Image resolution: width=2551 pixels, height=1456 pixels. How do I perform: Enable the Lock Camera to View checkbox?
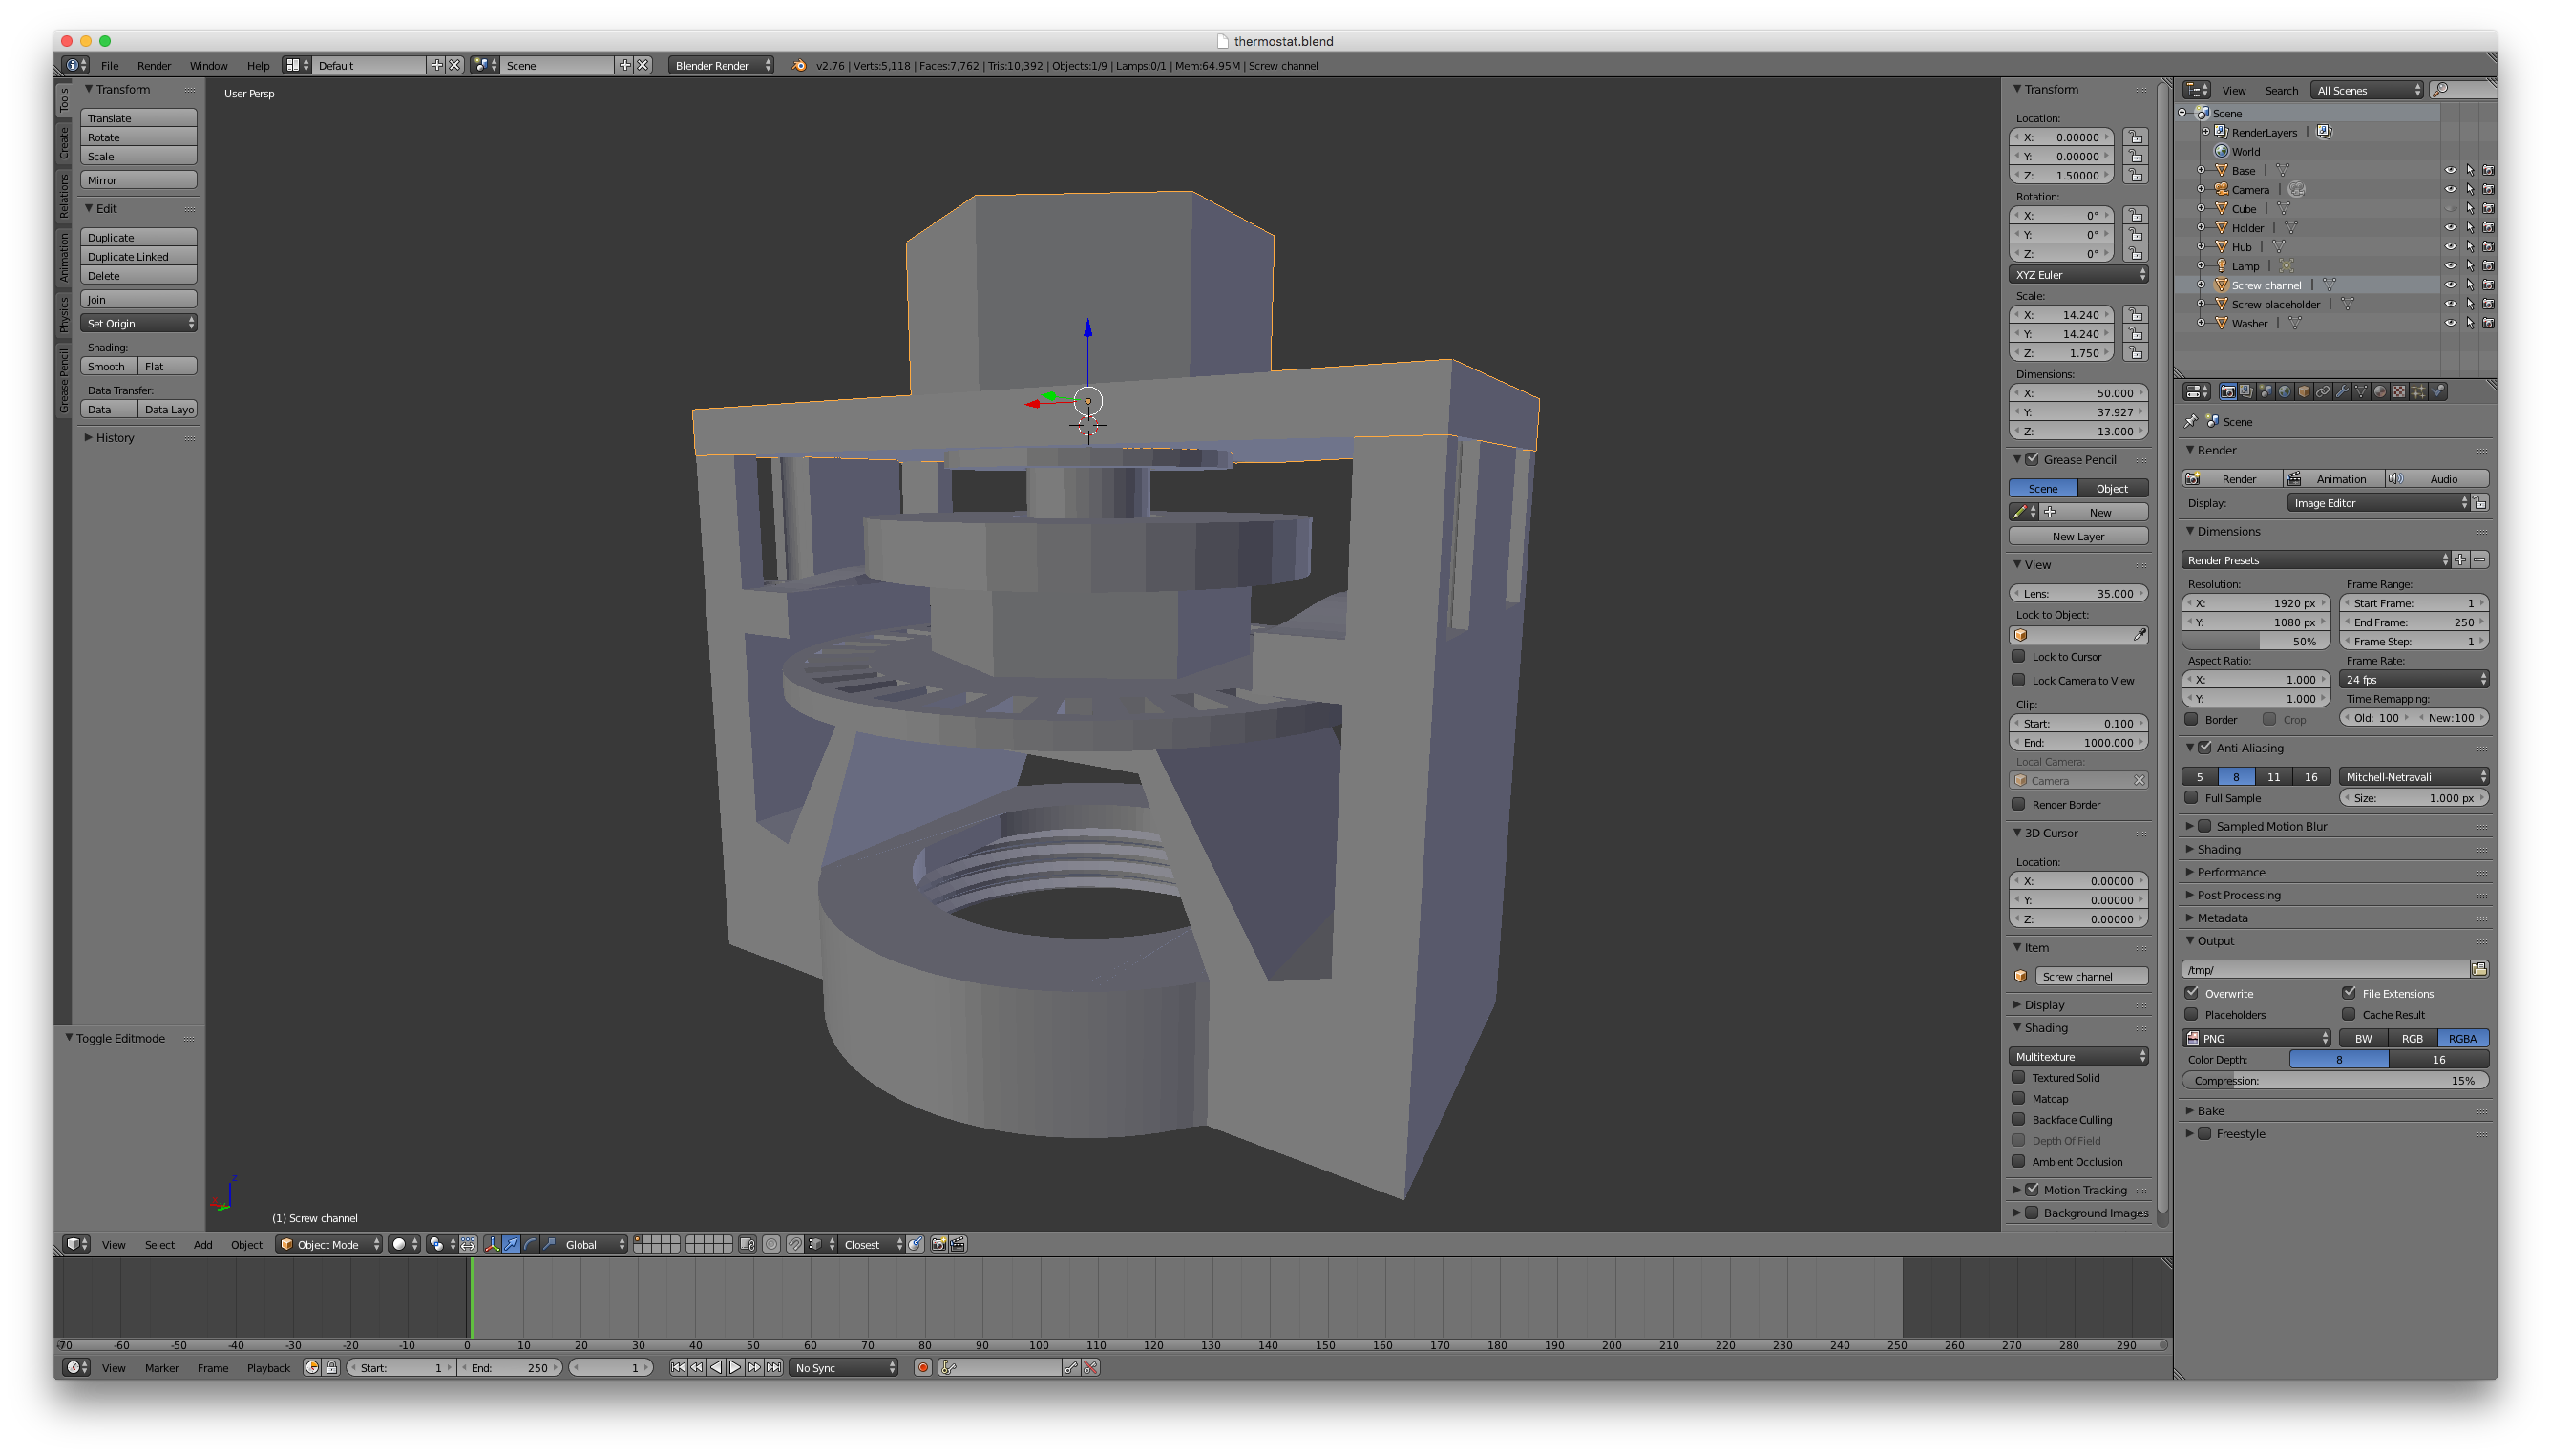(x=2018, y=680)
